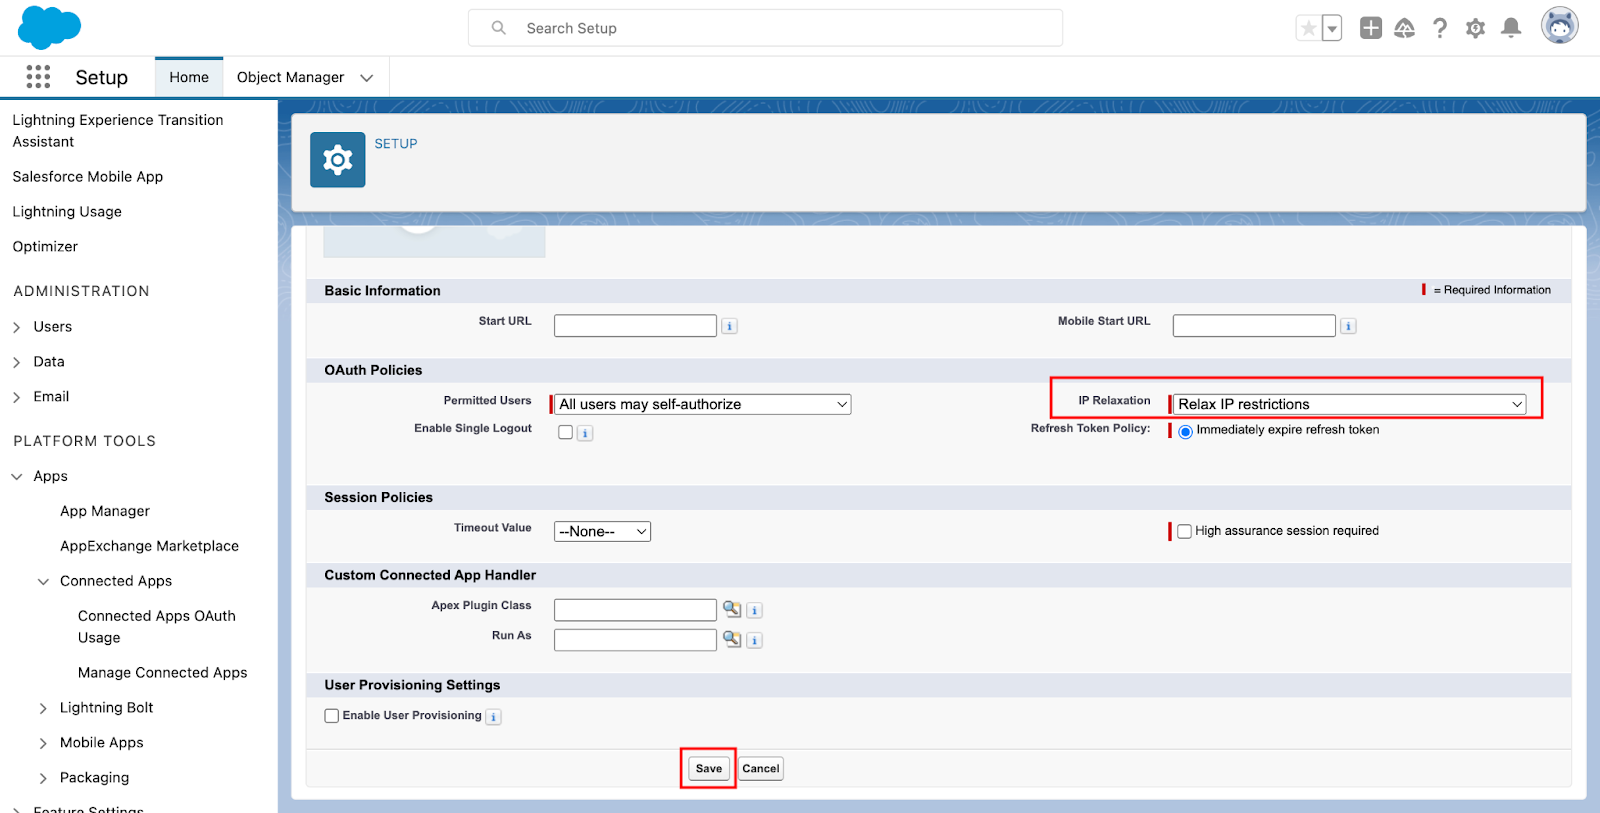Open Optimizer in sidebar
The height and width of the screenshot is (813, 1600).
(45, 247)
